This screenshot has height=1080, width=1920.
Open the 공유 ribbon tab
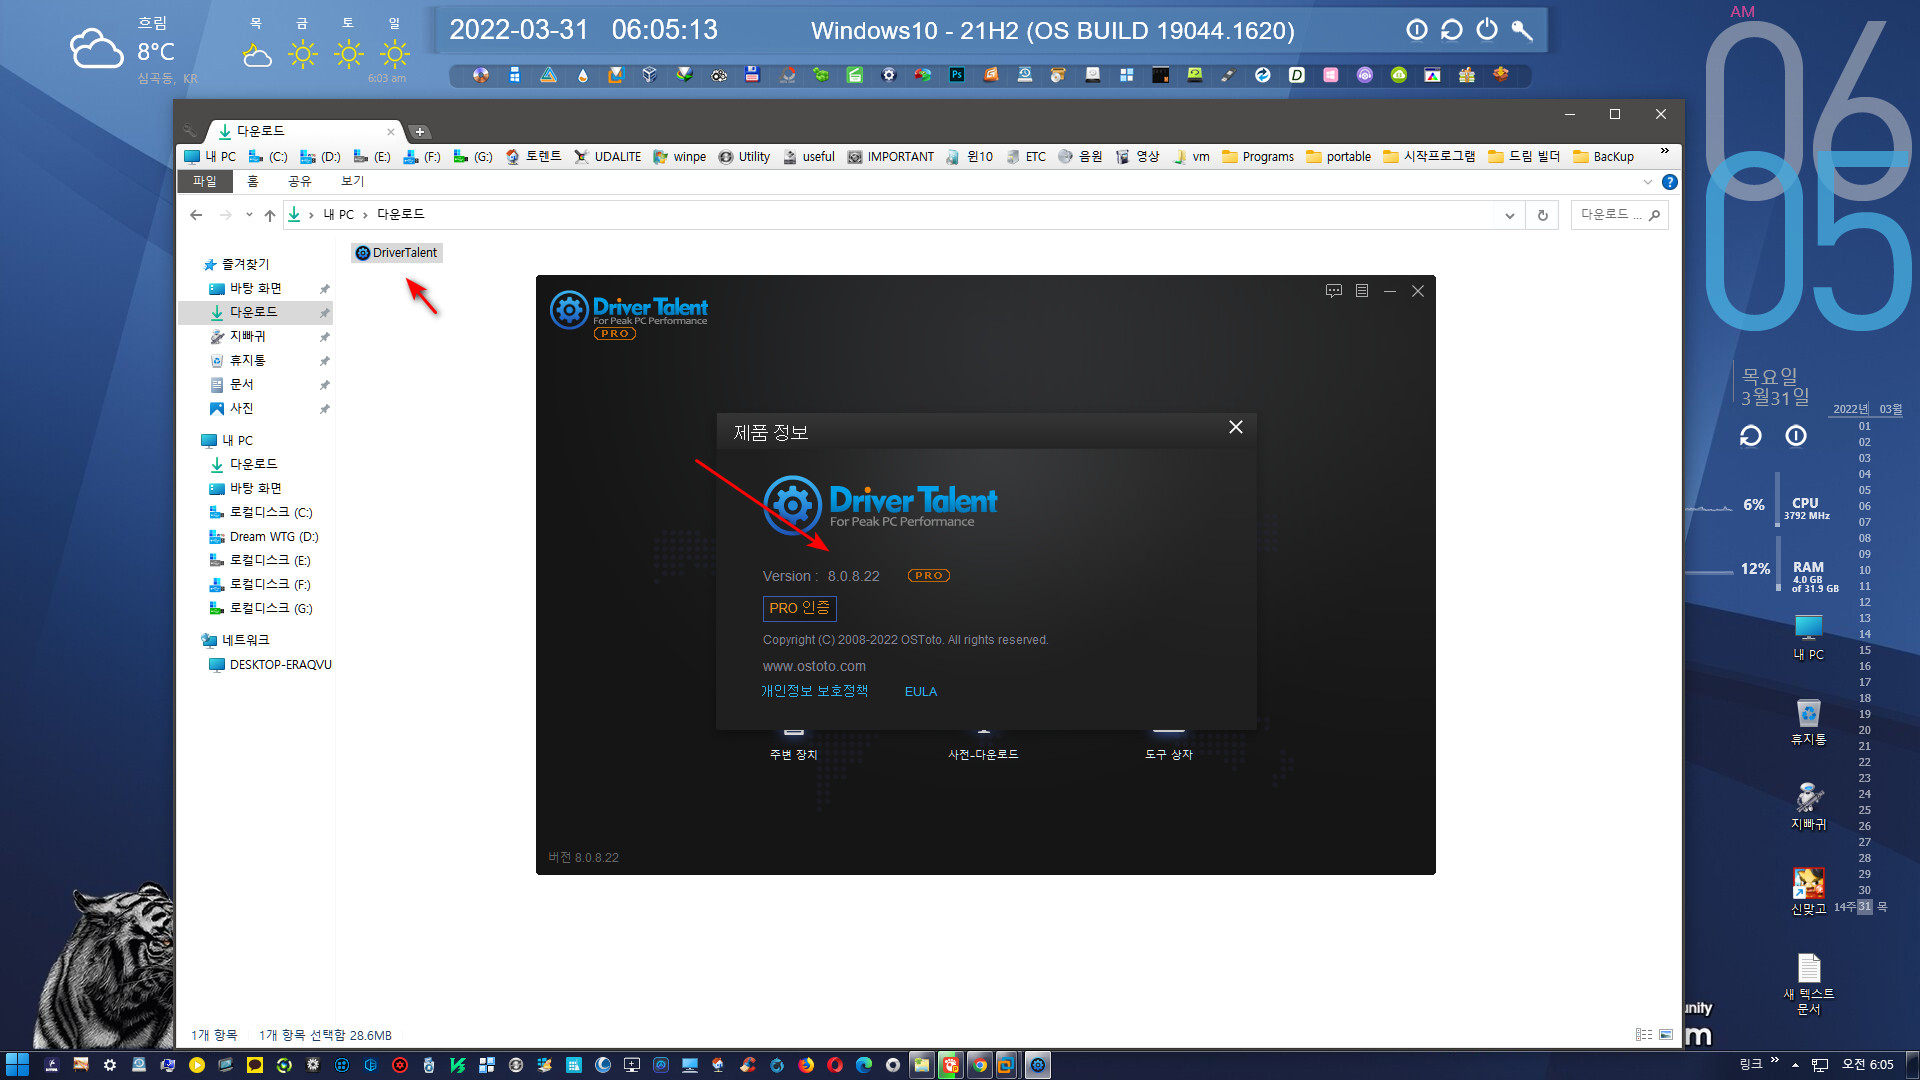click(299, 181)
